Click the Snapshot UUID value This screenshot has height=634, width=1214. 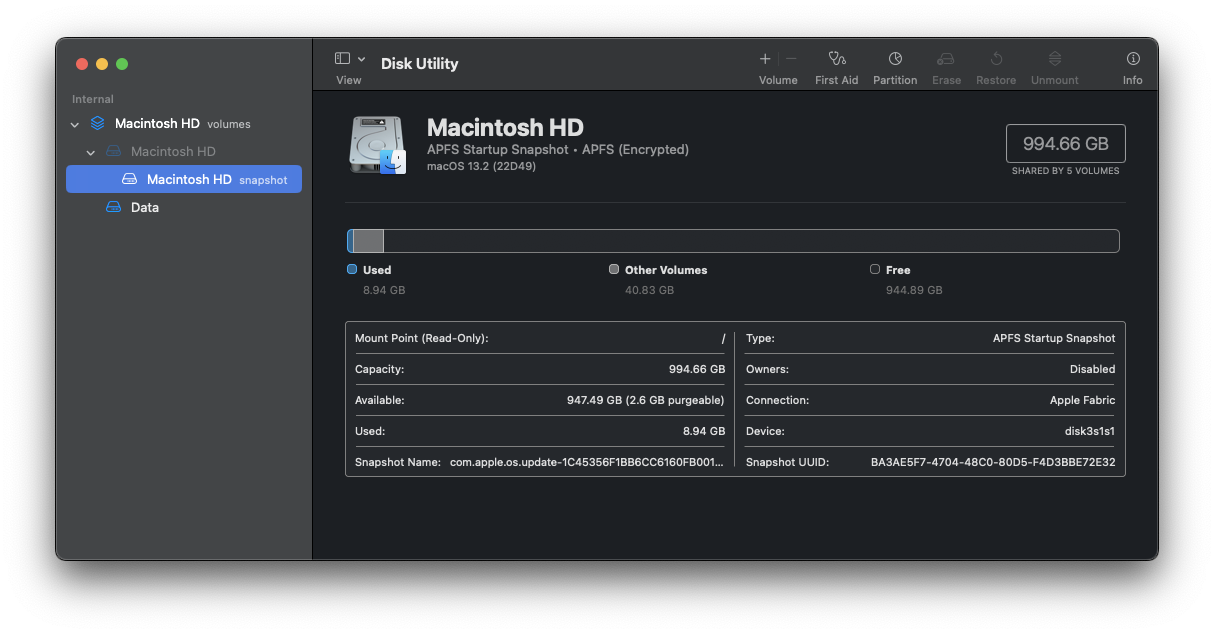click(993, 462)
